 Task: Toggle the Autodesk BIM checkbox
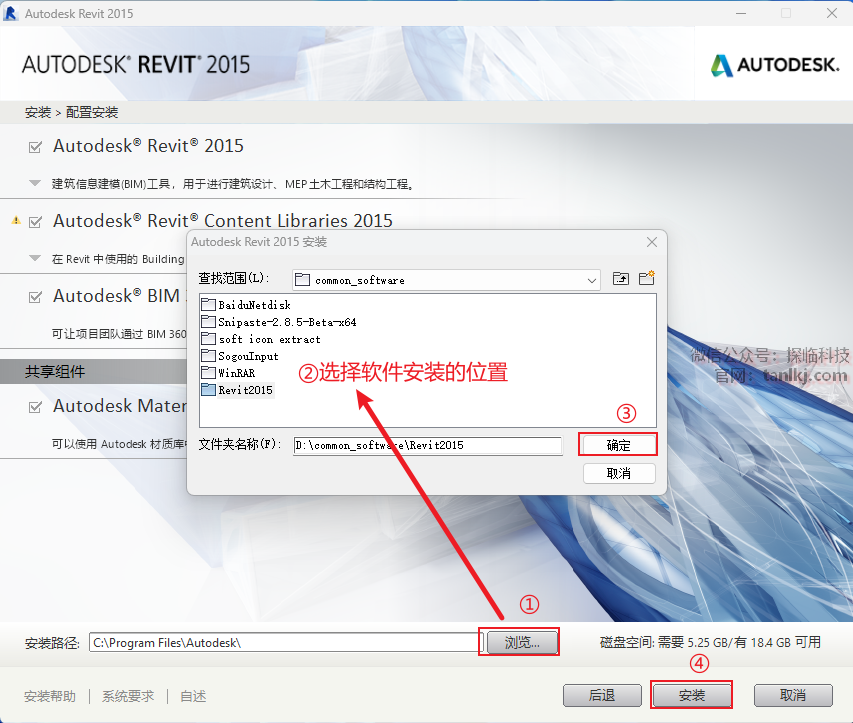click(35, 297)
